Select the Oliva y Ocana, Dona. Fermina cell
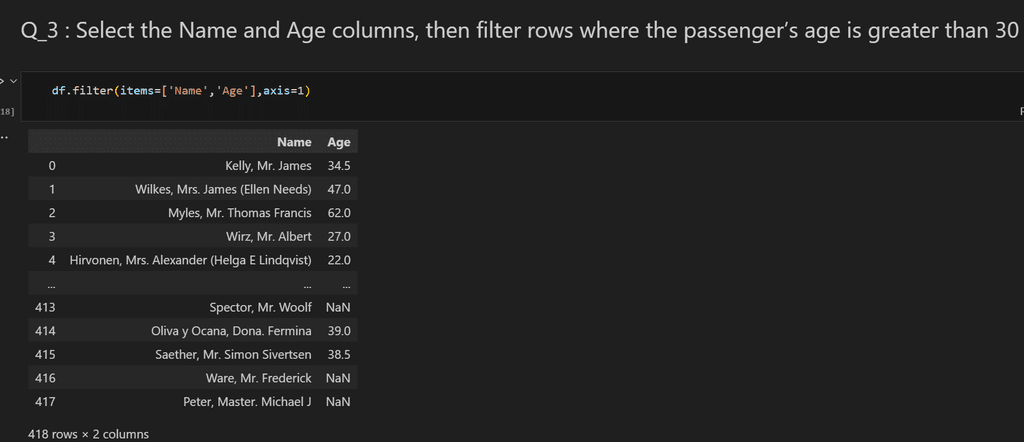 [231, 331]
